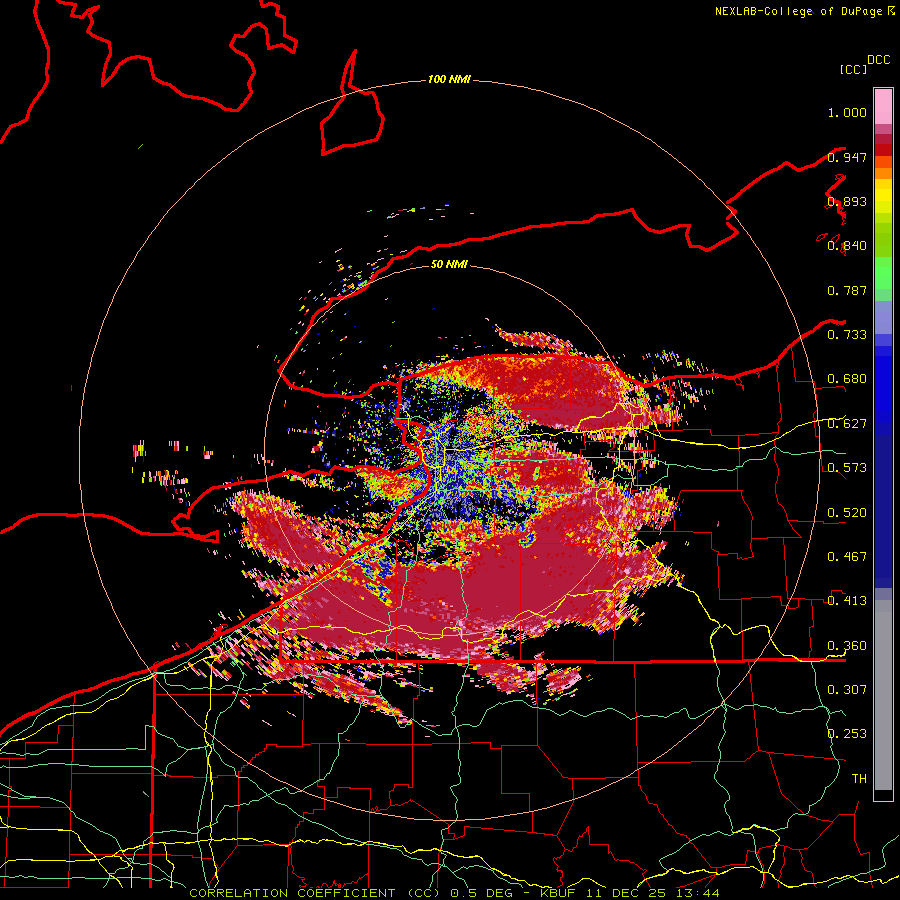Click the 11 DEC 25 date text
Viewport: 900px width, 900px height.
click(x=626, y=893)
